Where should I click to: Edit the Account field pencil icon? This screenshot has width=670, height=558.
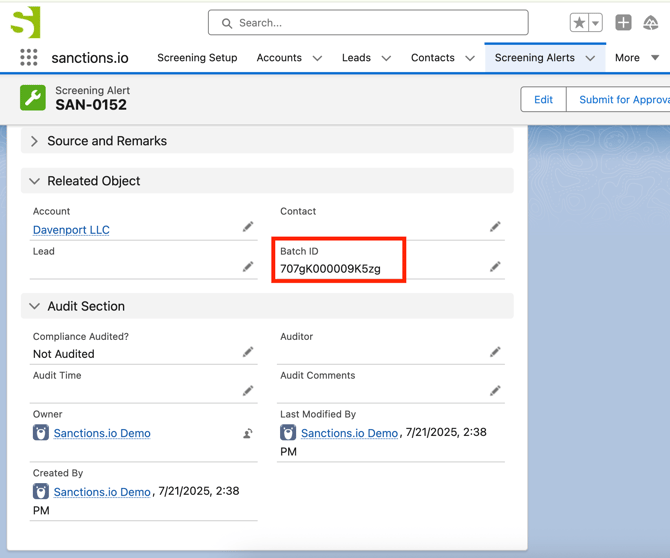(248, 226)
